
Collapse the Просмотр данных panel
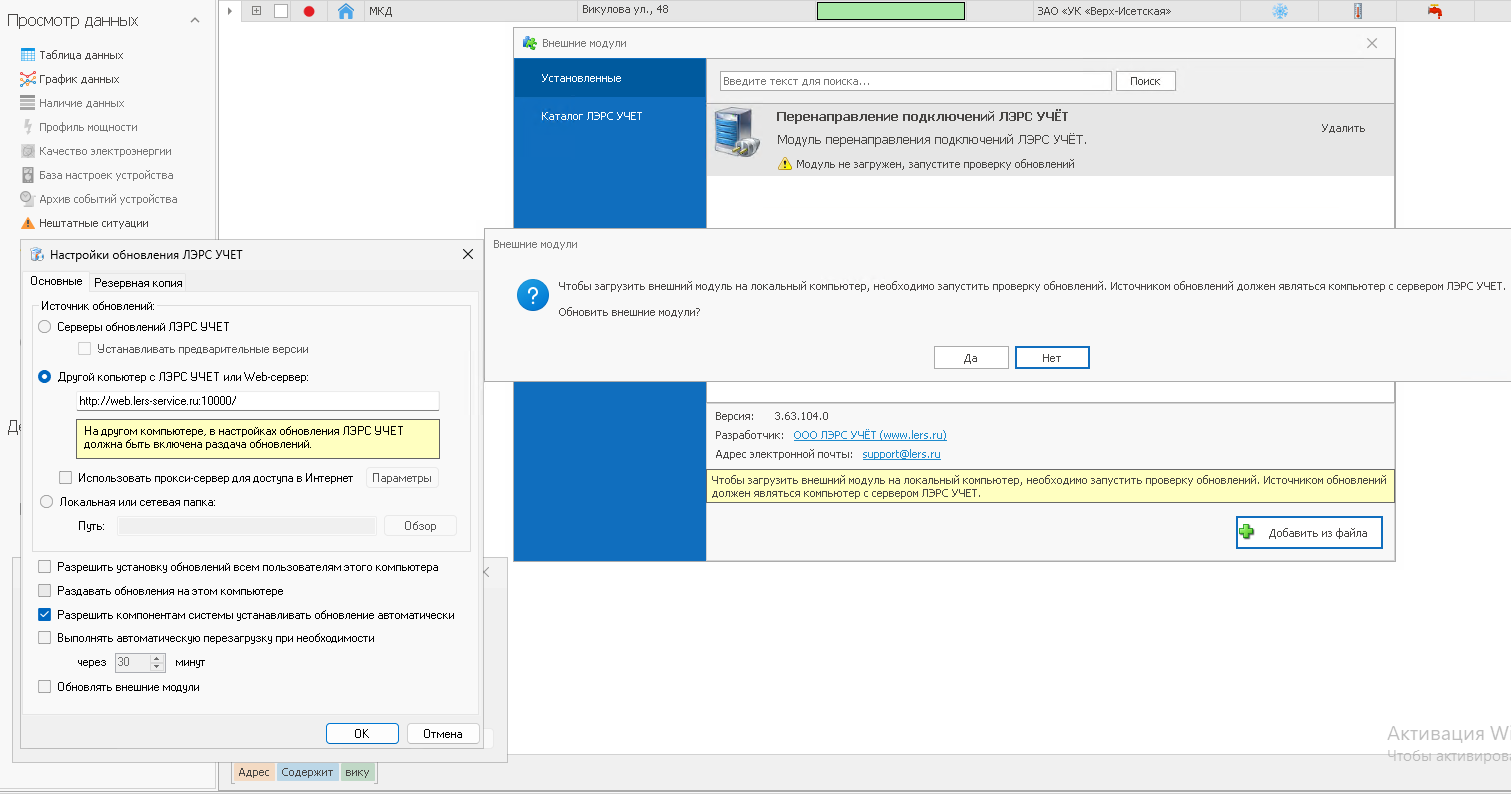point(195,21)
